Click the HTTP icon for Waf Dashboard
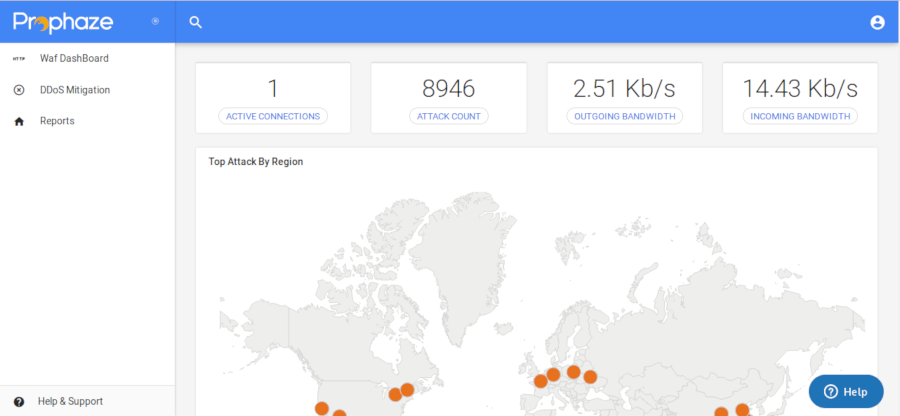Viewport: 900px width, 416px height. pos(18,59)
